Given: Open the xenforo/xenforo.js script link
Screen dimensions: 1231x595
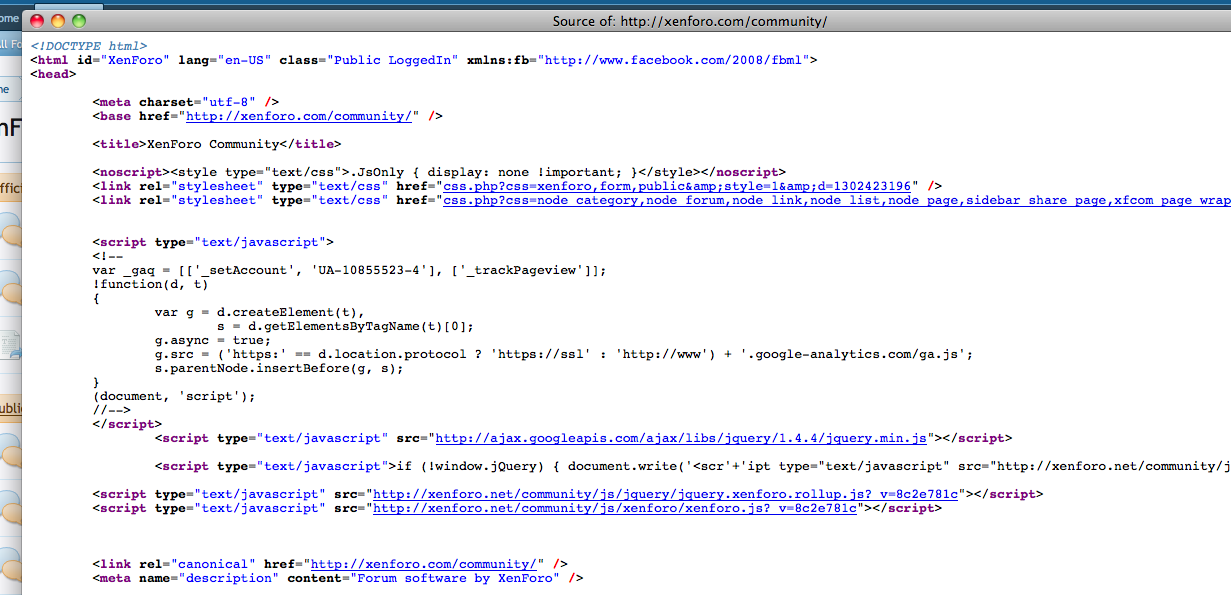Looking at the screenshot, I should pos(615,508).
